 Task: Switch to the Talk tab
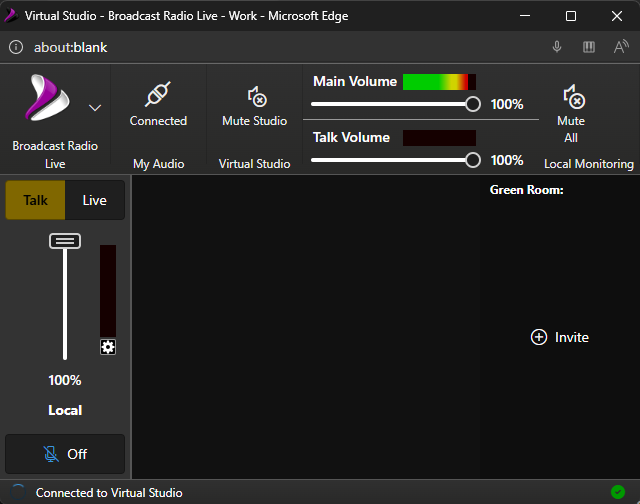pos(35,200)
